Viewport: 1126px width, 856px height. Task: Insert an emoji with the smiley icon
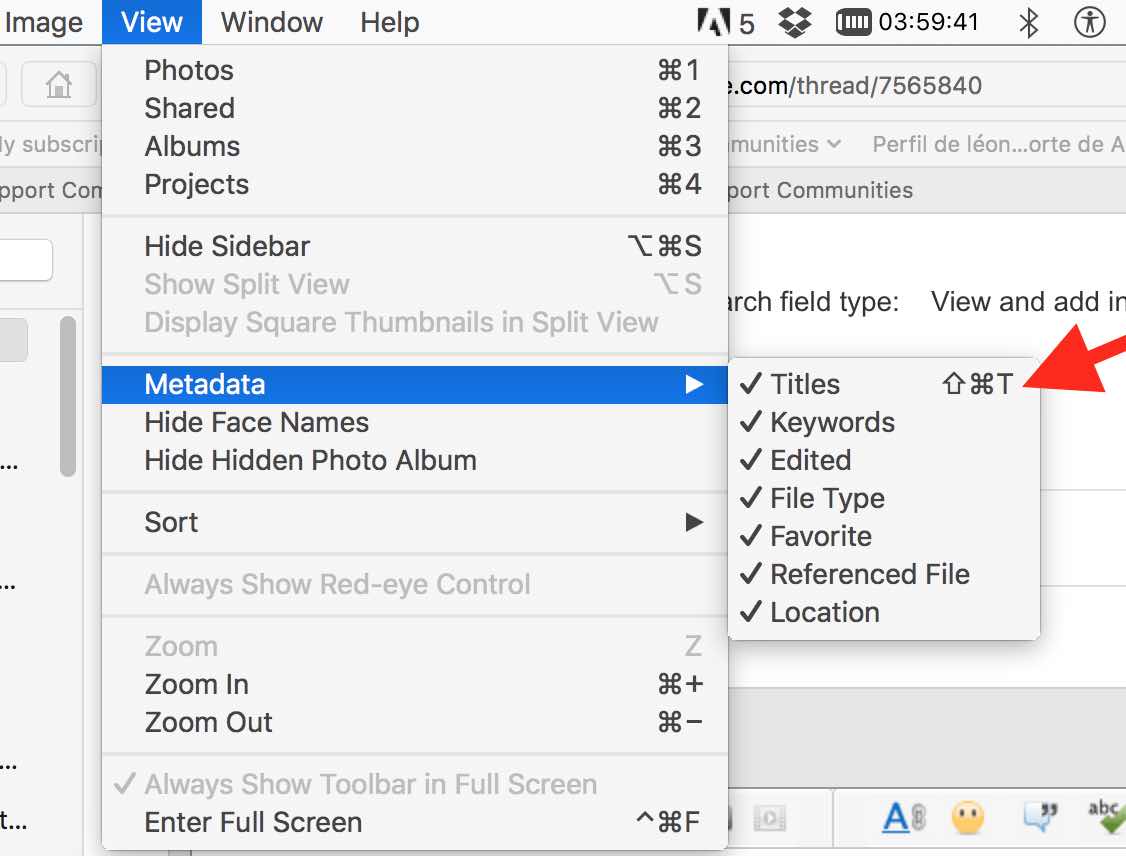coord(967,819)
